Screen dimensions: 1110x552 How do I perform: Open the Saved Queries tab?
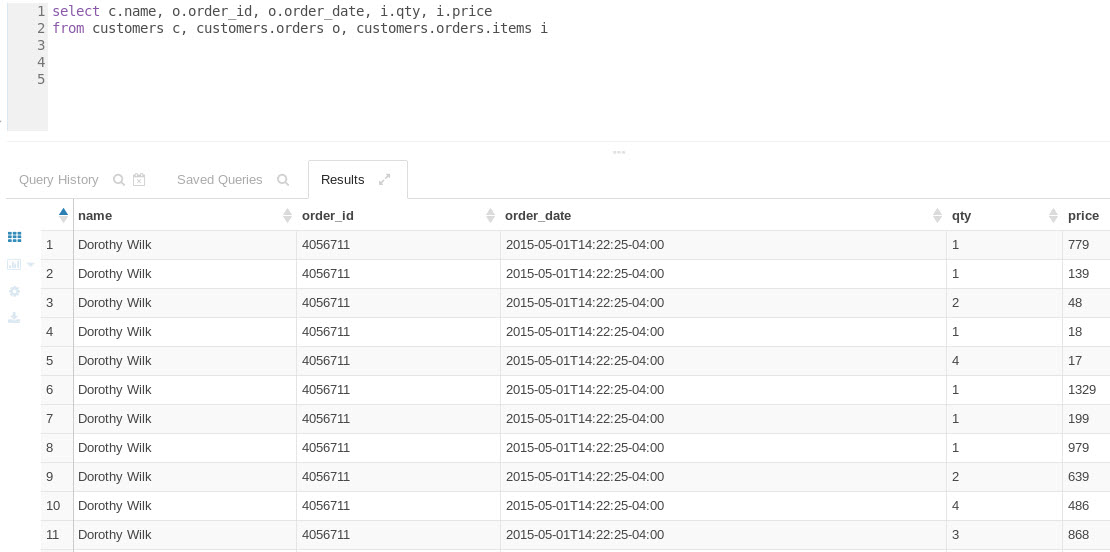click(219, 180)
